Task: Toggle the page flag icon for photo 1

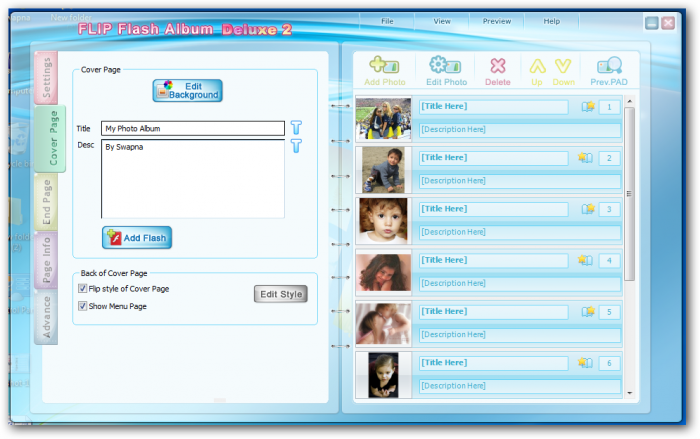Action: click(588, 107)
